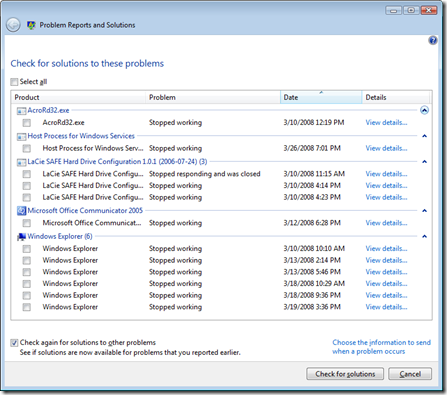Click 'Microsoft Office Communicator 2005' heading text
447x395 pixels.
[85, 211]
